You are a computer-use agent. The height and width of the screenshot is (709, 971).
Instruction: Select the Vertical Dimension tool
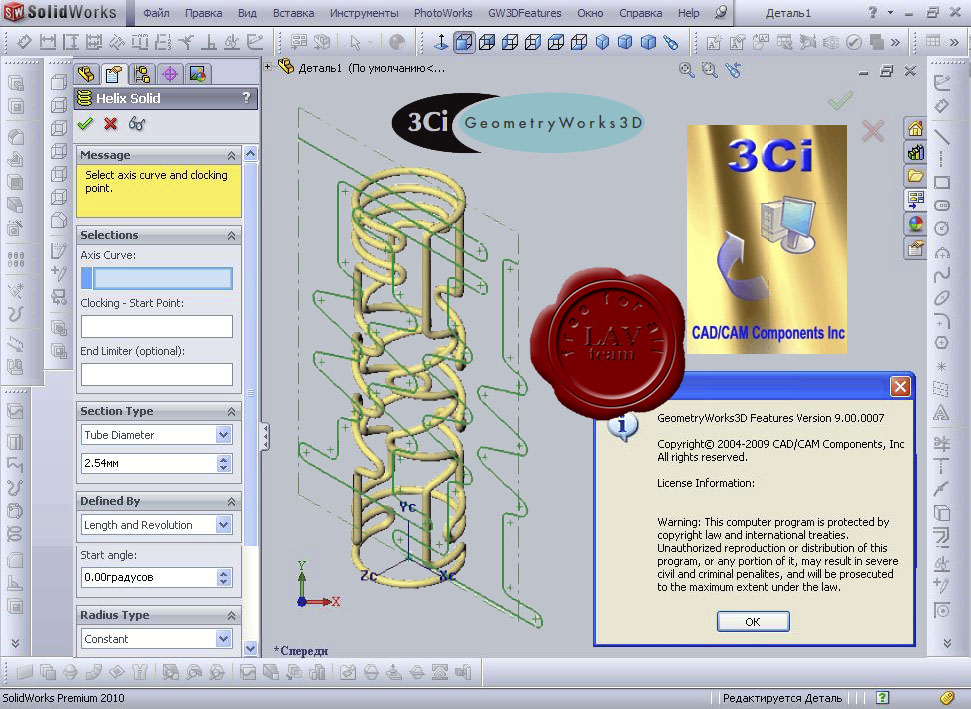[71, 42]
